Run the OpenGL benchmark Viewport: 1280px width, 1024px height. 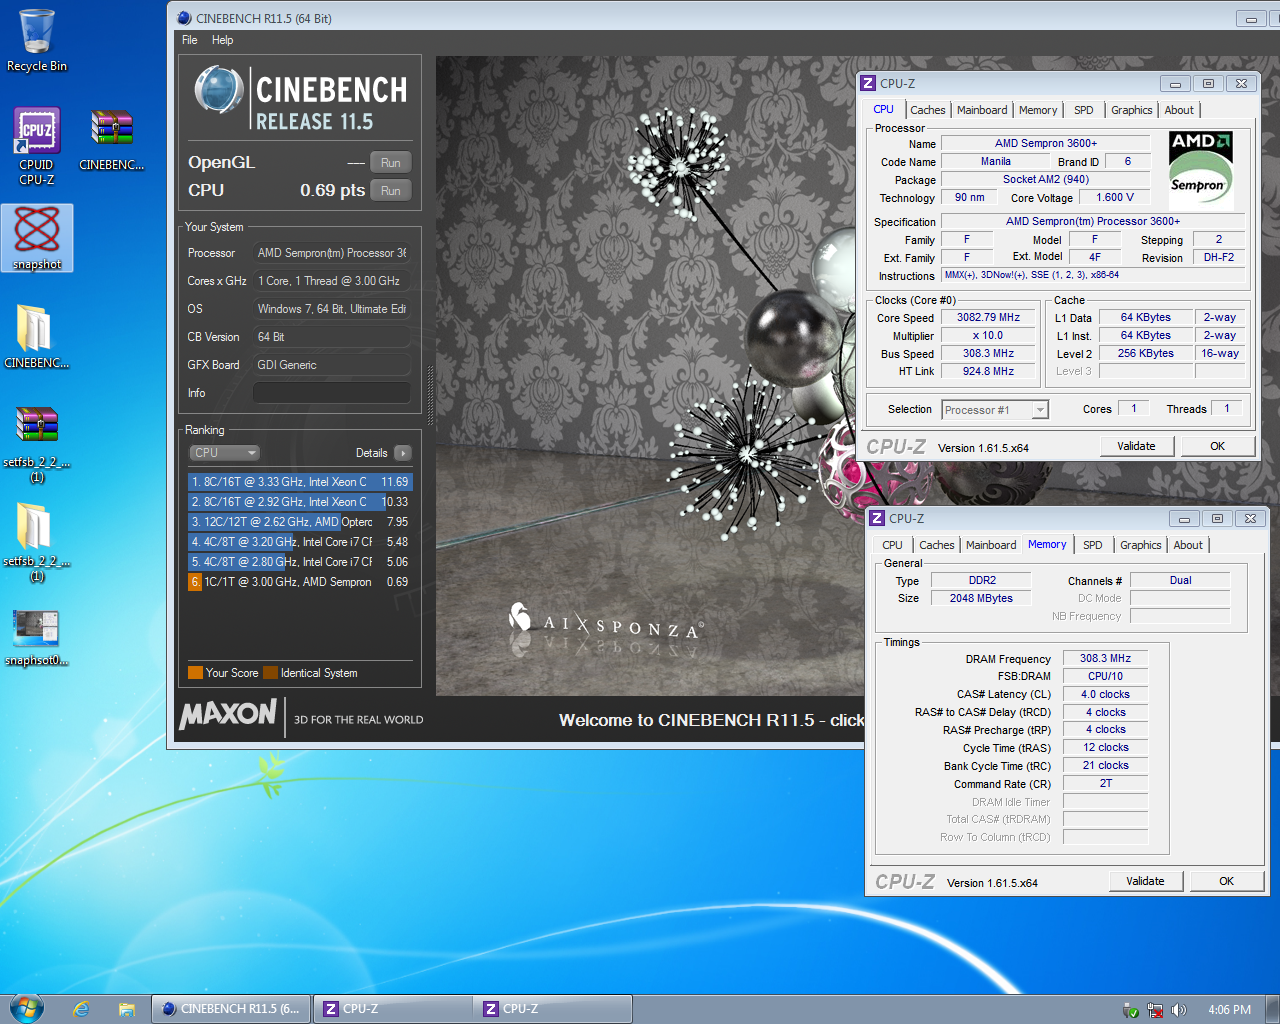(x=391, y=163)
